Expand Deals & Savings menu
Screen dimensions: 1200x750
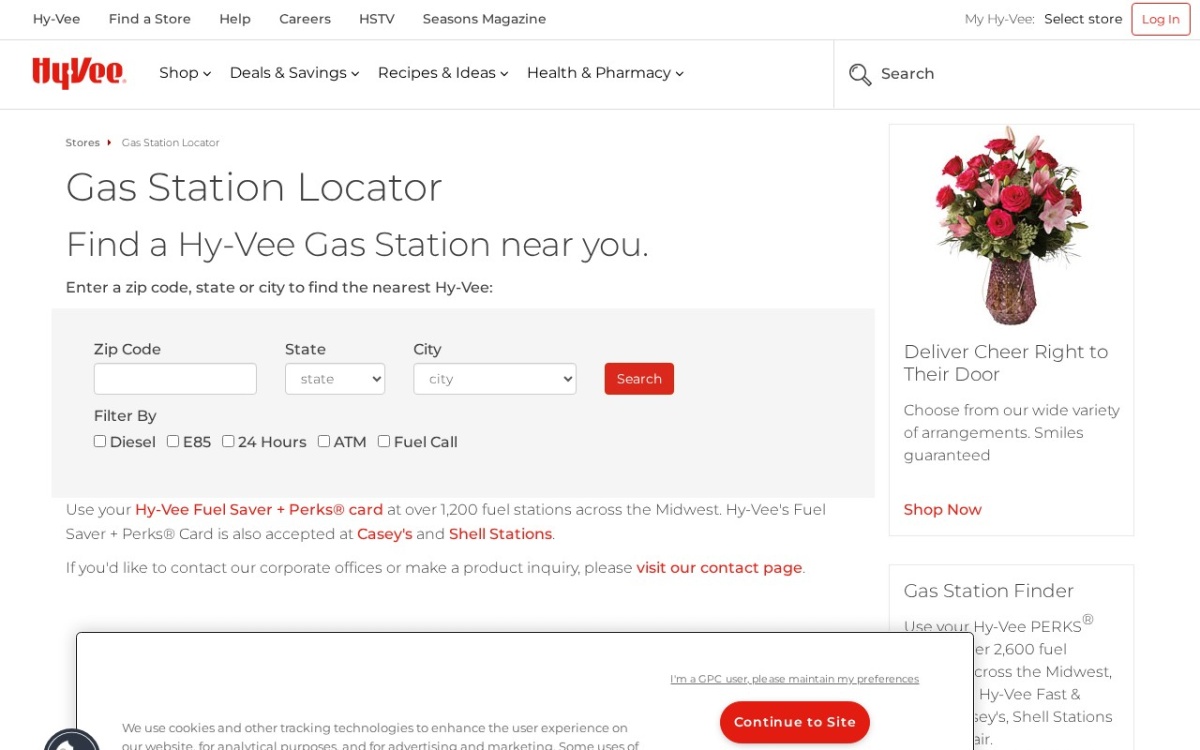point(294,73)
